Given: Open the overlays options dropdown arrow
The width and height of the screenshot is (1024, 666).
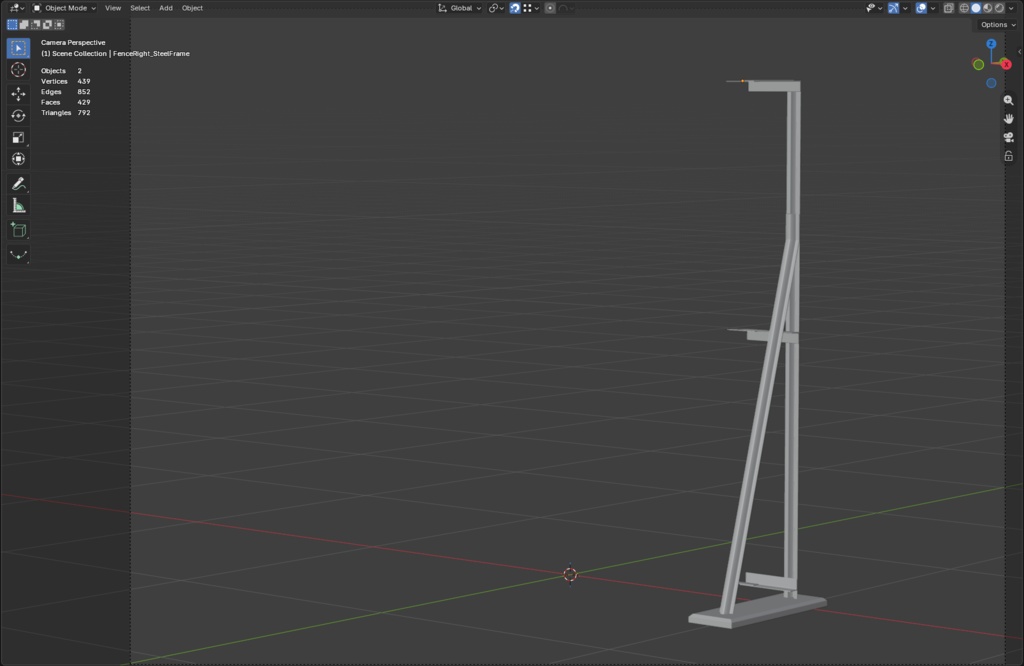Looking at the screenshot, I should pos(933,8).
